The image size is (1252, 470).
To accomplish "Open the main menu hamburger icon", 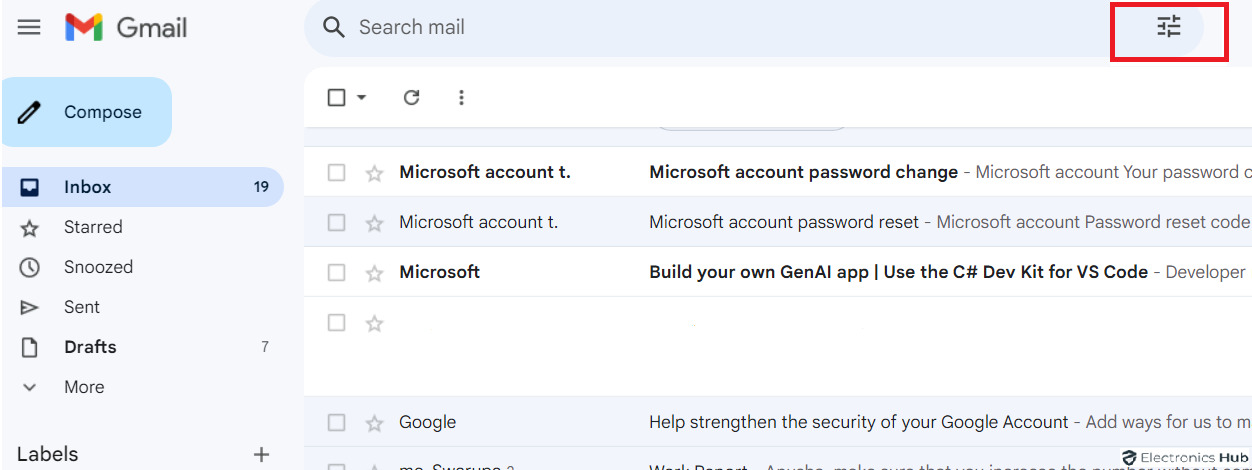I will tap(30, 27).
